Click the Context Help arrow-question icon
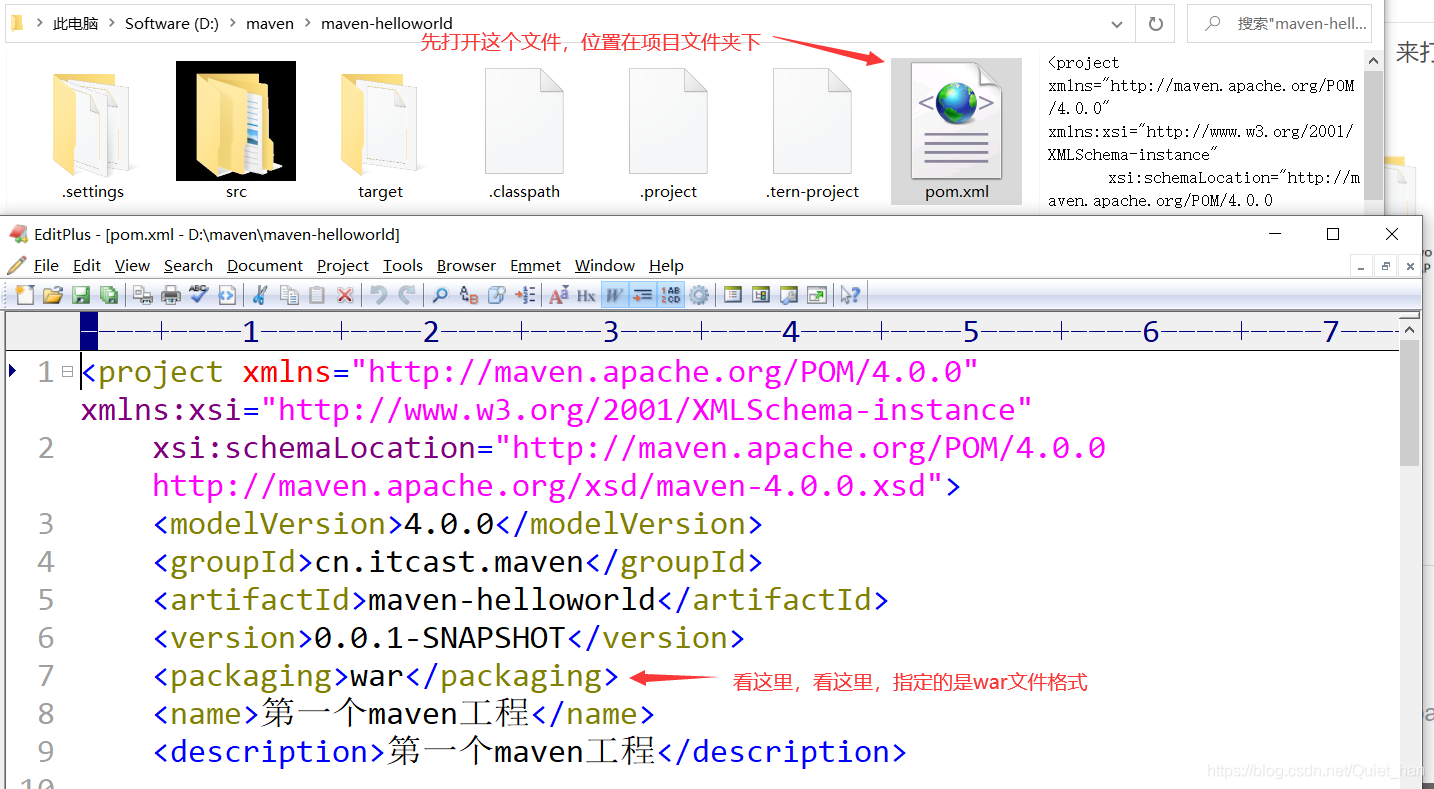 [851, 295]
